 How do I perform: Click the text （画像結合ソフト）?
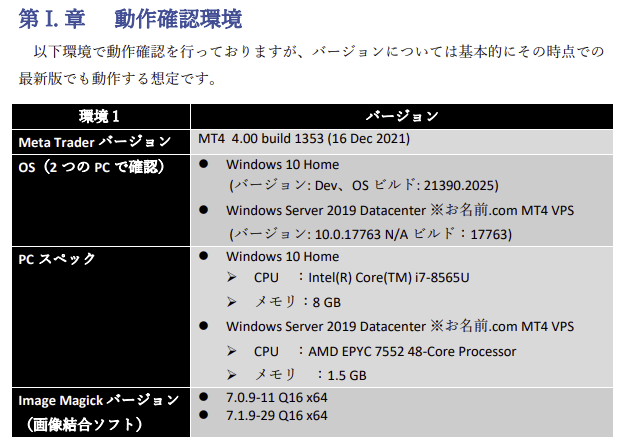[x=84, y=424]
